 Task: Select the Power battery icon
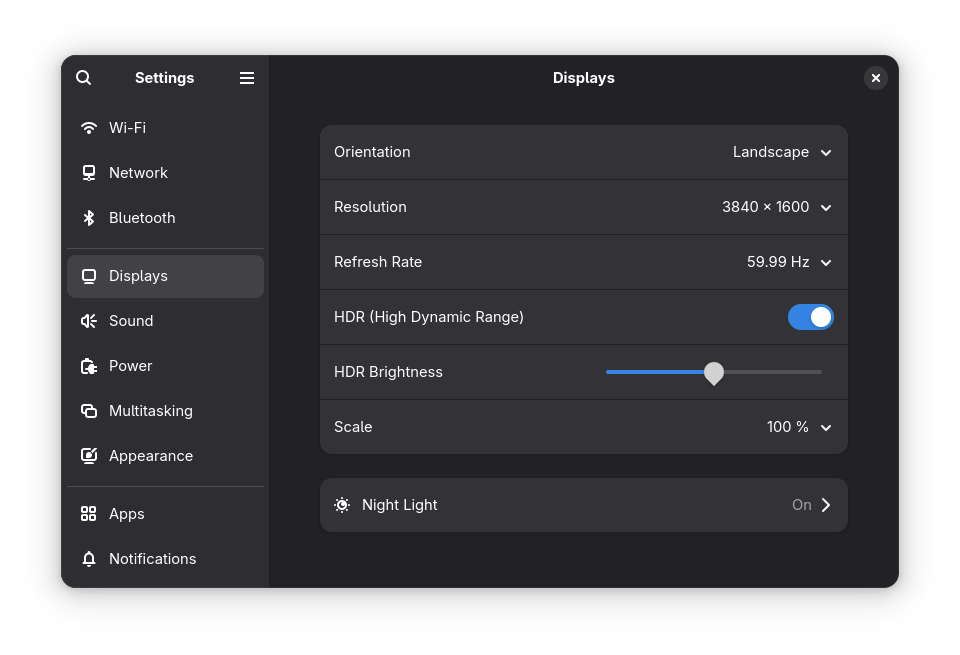(x=89, y=365)
